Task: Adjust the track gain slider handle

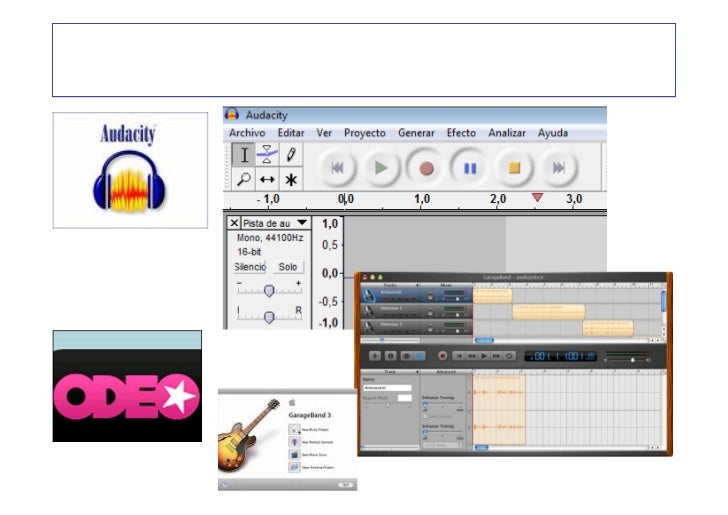Action: pos(269,291)
